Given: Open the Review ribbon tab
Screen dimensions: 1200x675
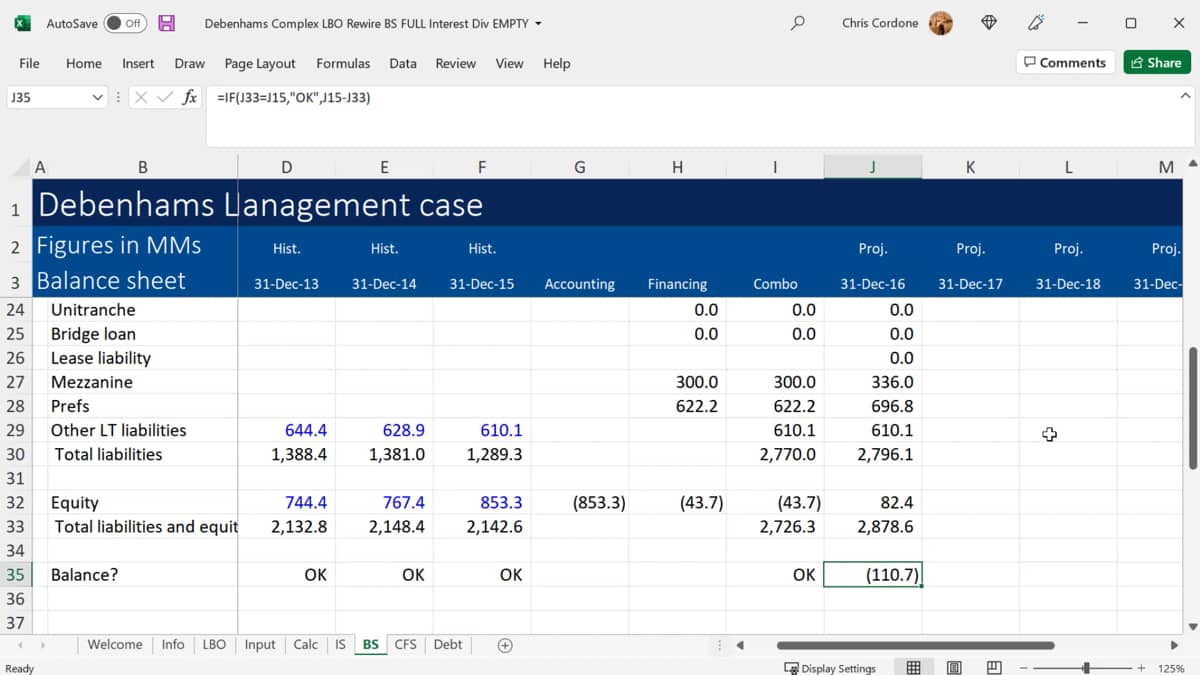Looking at the screenshot, I should pyautogui.click(x=455, y=63).
